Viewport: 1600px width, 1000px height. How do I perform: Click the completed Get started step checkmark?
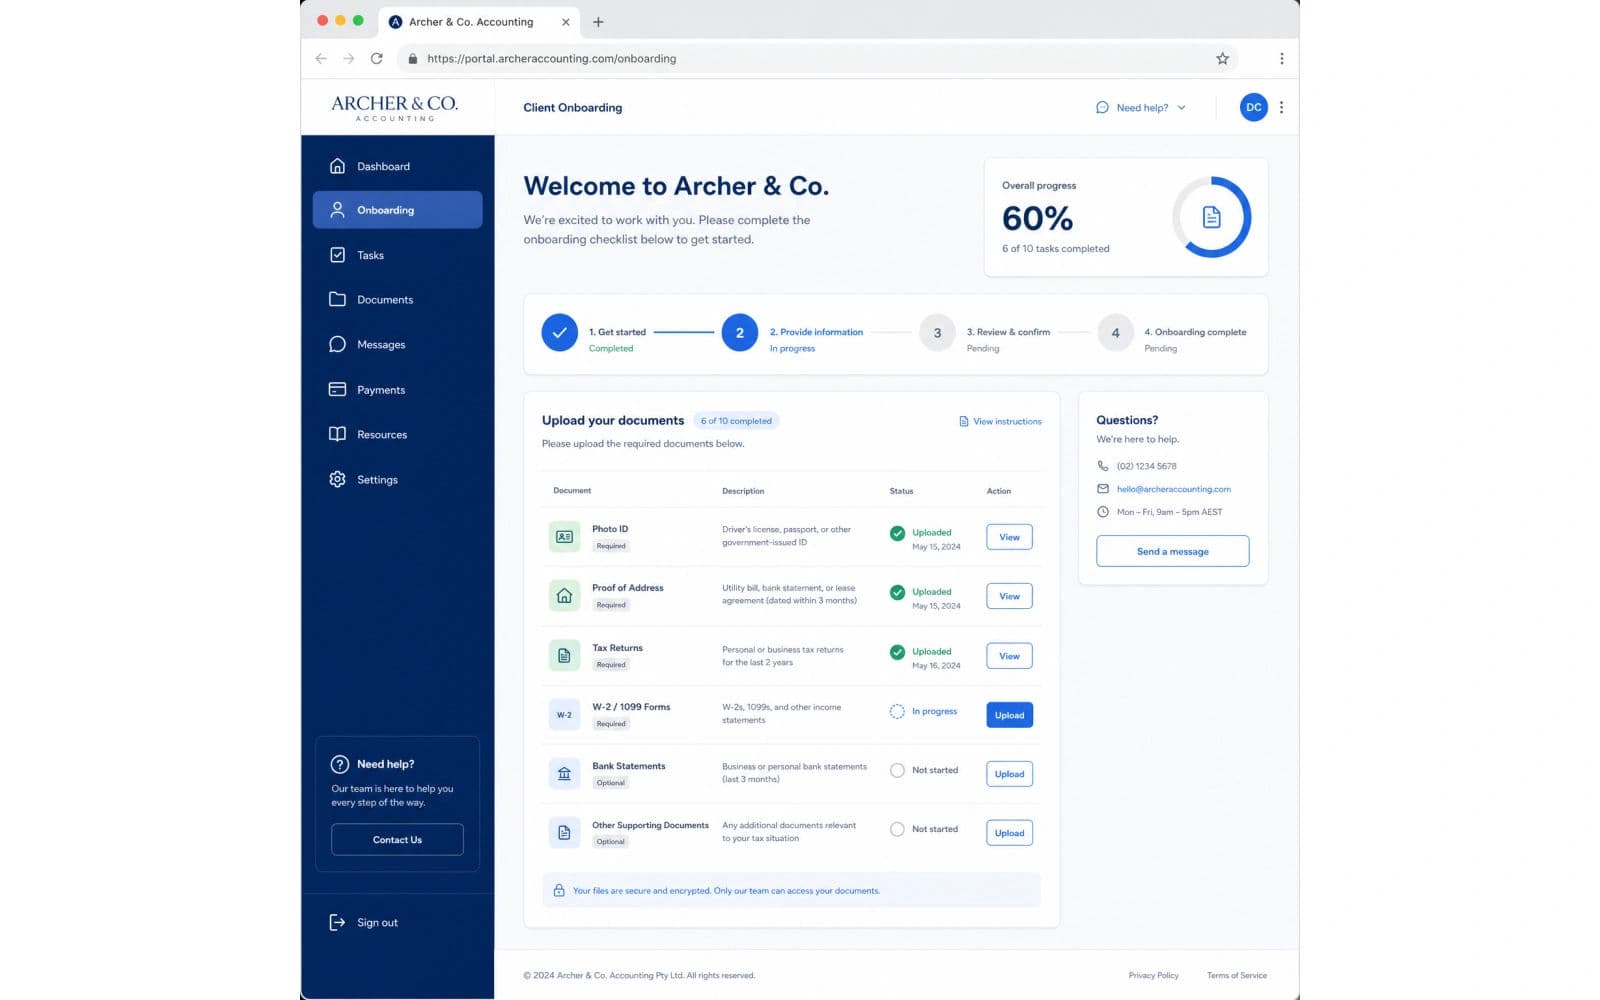pyautogui.click(x=560, y=333)
